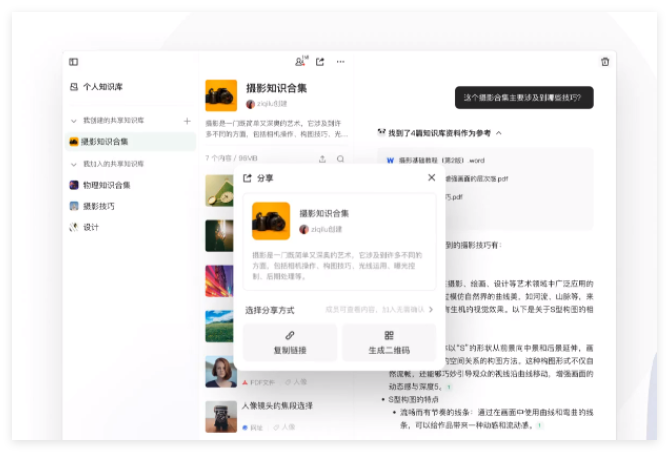This screenshot has height=452, width=669.
Task: Toggle the sidebar panel icon
Action: 73,62
